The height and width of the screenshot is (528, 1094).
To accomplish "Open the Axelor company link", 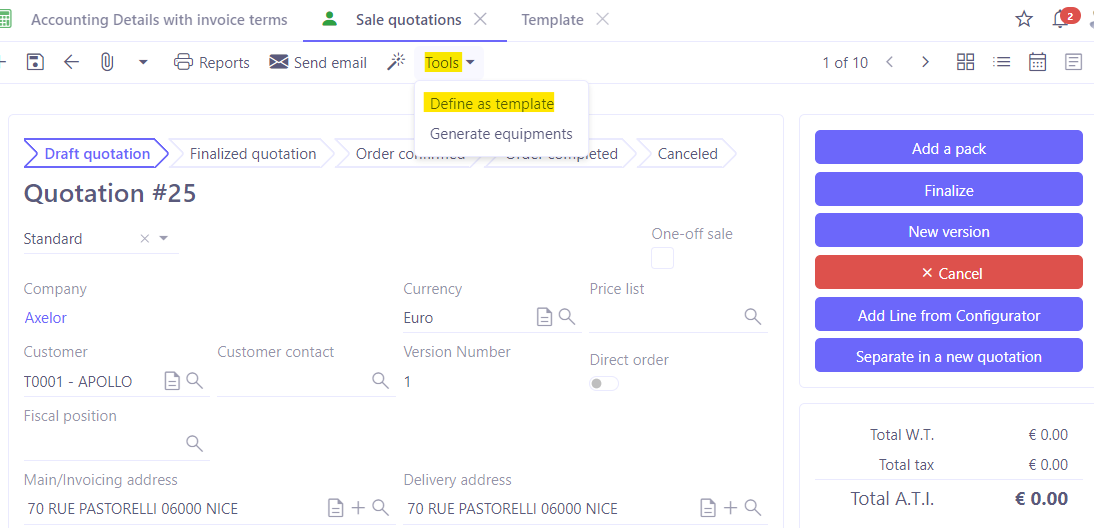I will tap(45, 318).
